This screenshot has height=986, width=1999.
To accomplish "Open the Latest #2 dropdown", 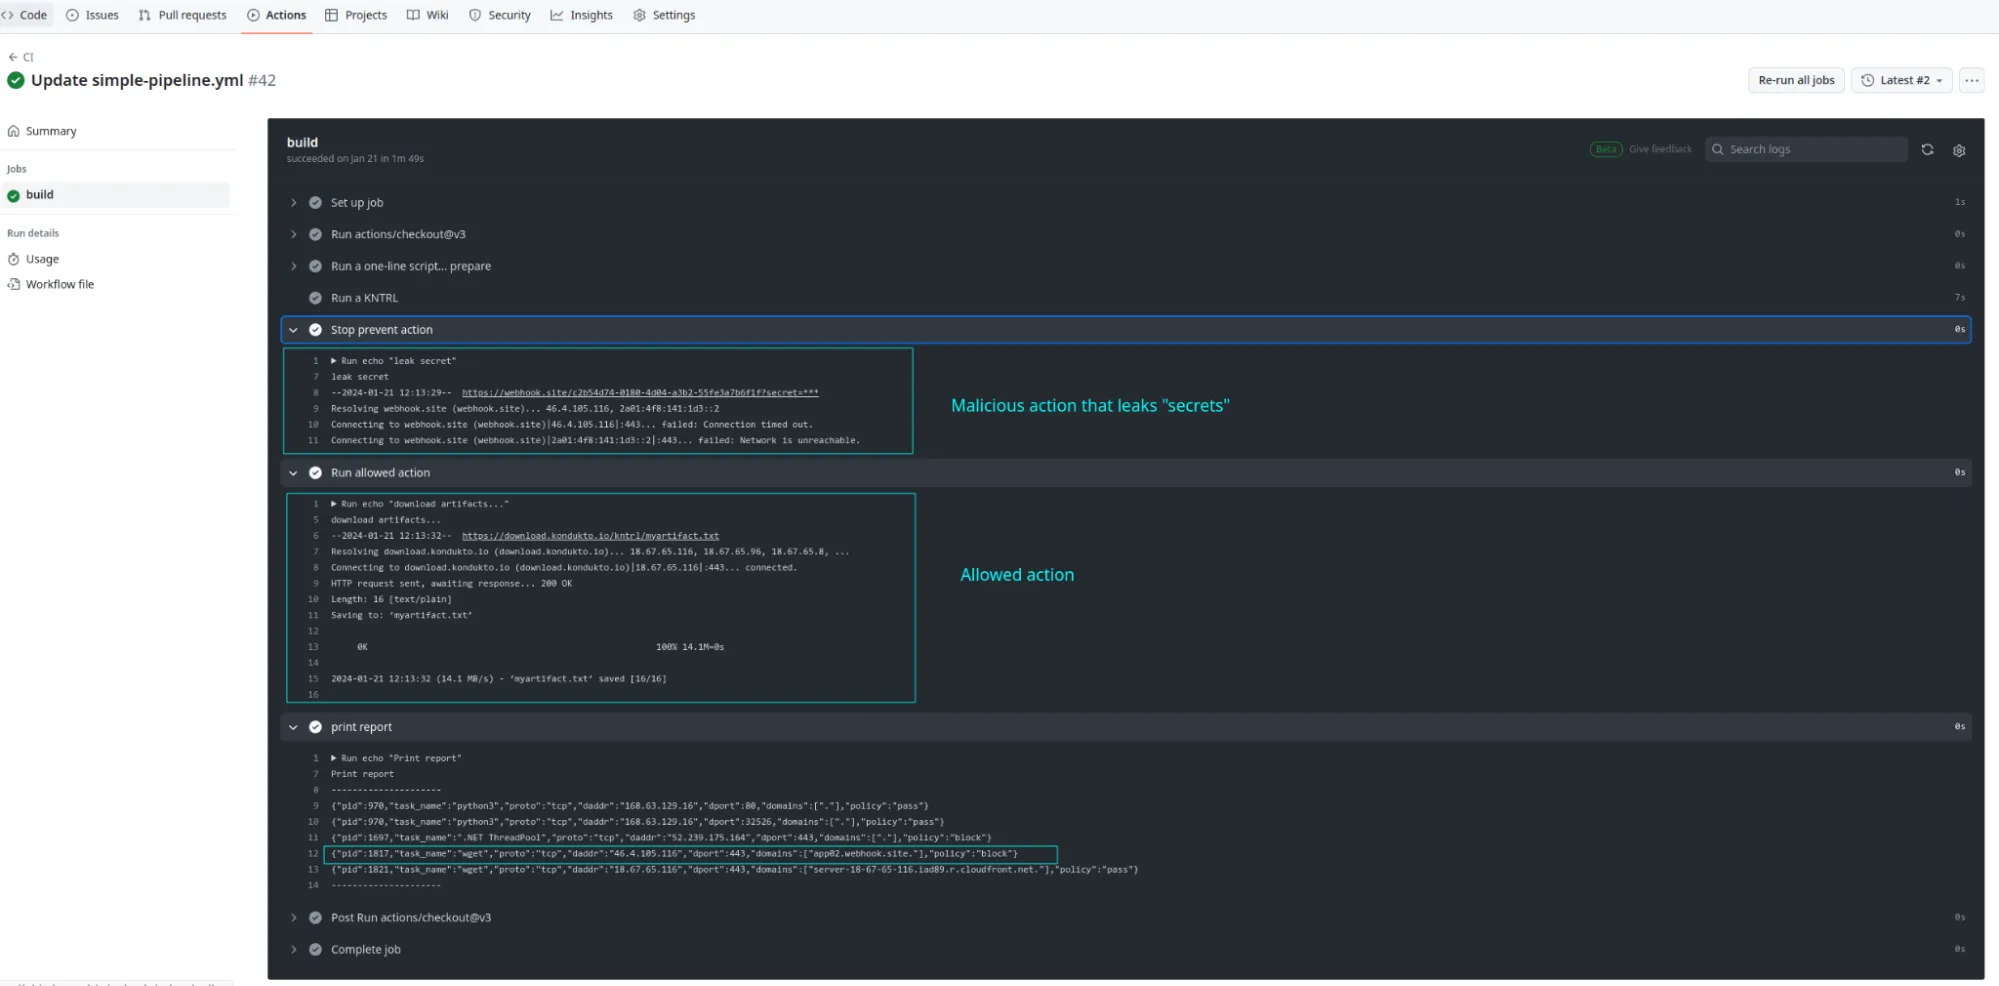I will coord(1901,80).
